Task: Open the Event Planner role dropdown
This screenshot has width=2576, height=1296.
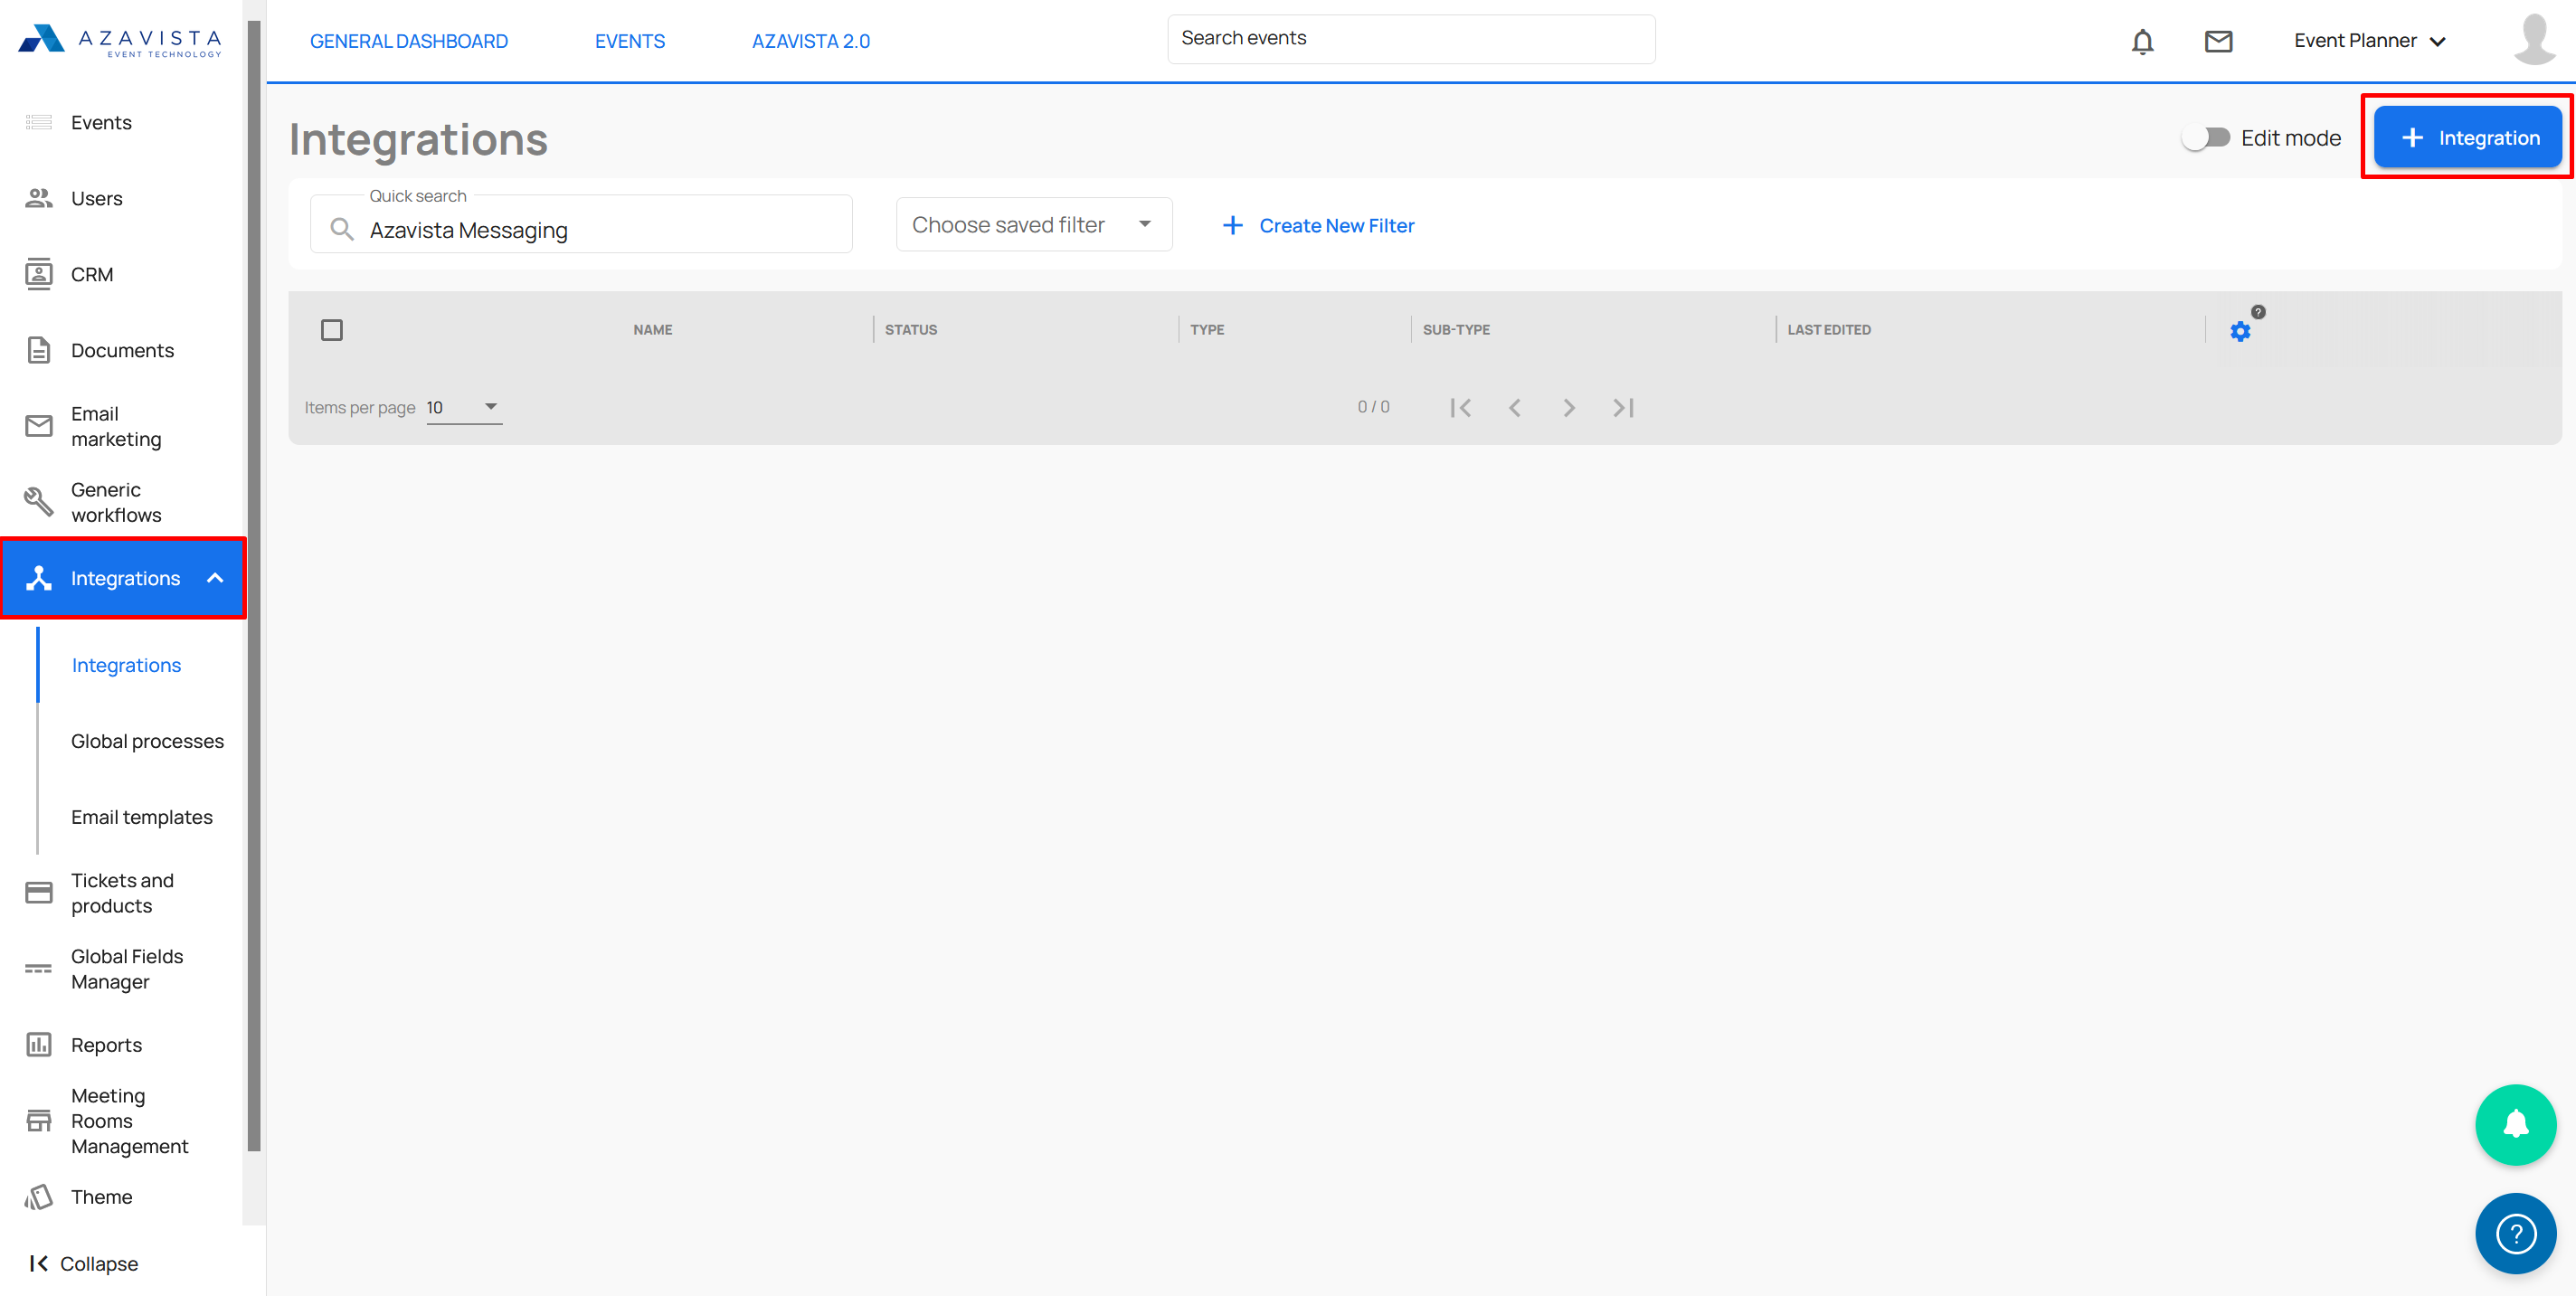Action: 2370,41
